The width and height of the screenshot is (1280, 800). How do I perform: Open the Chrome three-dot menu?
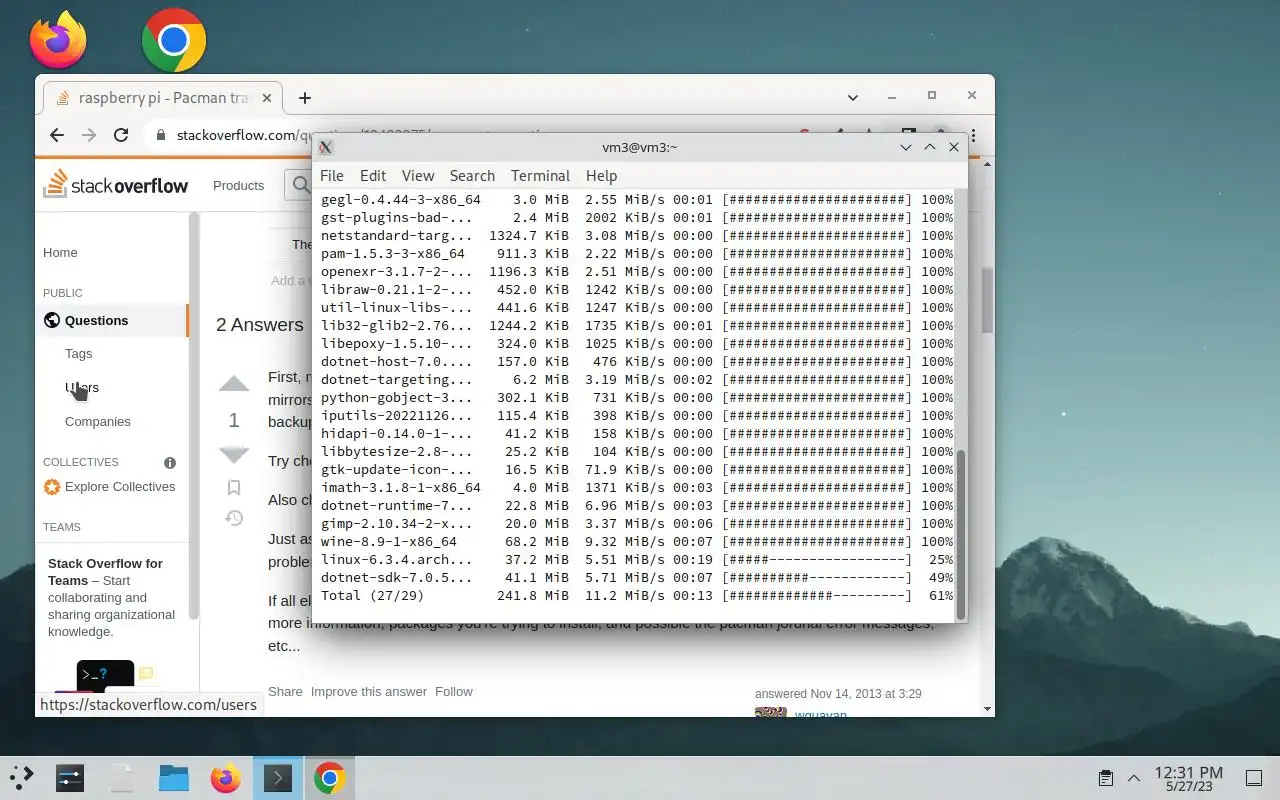point(973,135)
